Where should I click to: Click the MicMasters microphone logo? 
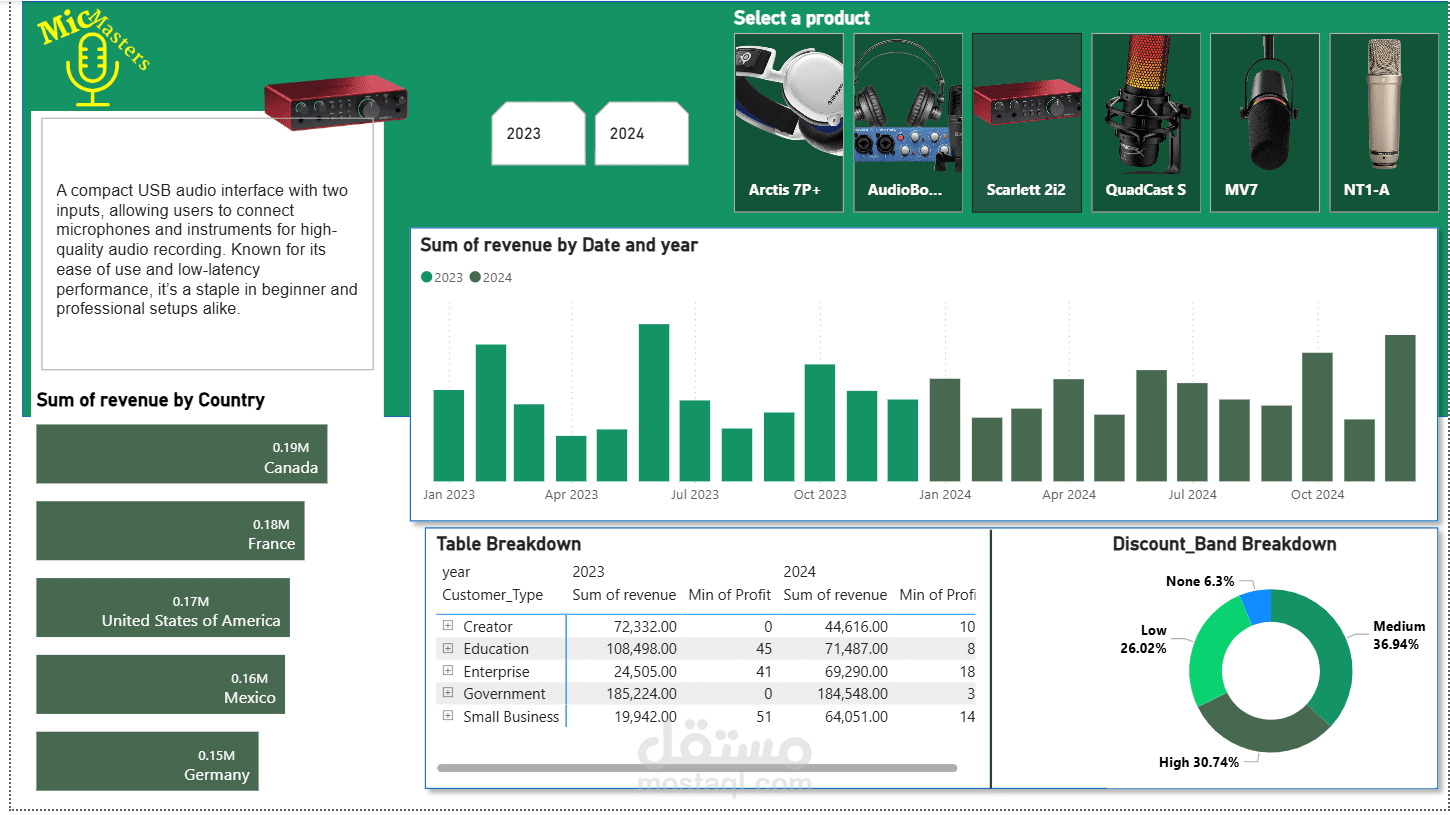[93, 60]
